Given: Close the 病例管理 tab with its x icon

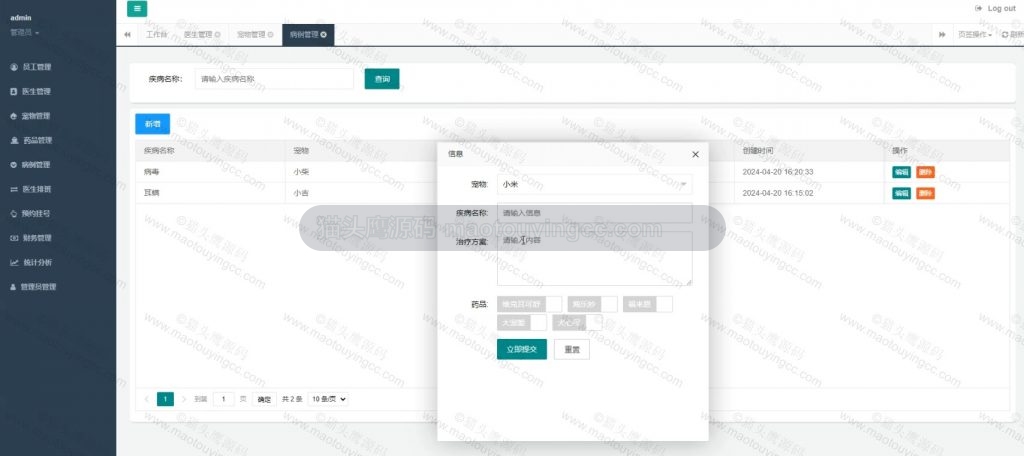Looking at the screenshot, I should pyautogui.click(x=323, y=35).
